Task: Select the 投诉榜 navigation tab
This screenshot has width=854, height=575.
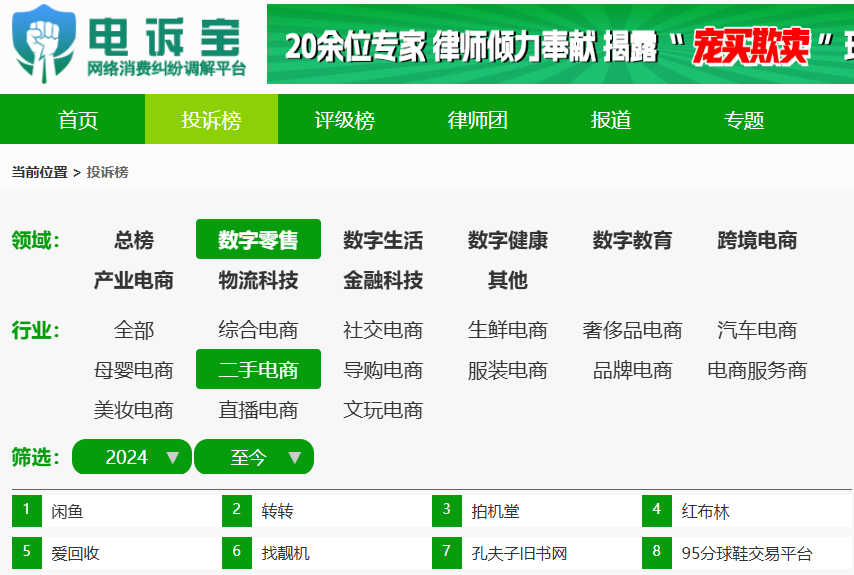Action: pos(211,119)
